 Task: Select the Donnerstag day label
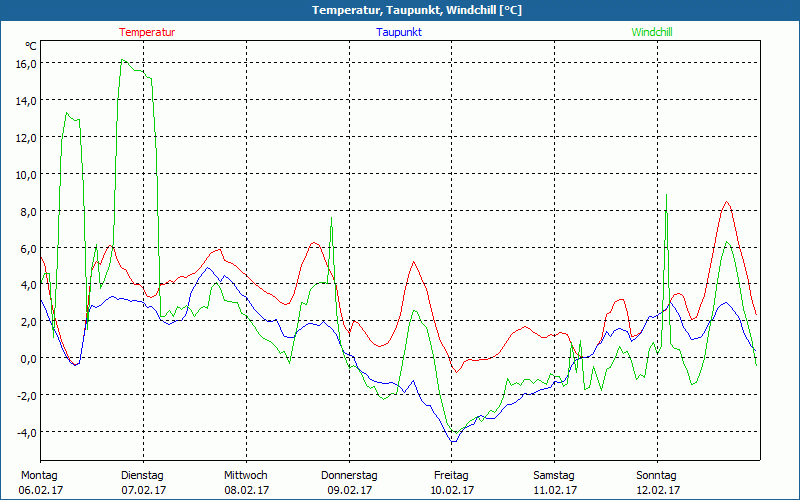(349, 475)
